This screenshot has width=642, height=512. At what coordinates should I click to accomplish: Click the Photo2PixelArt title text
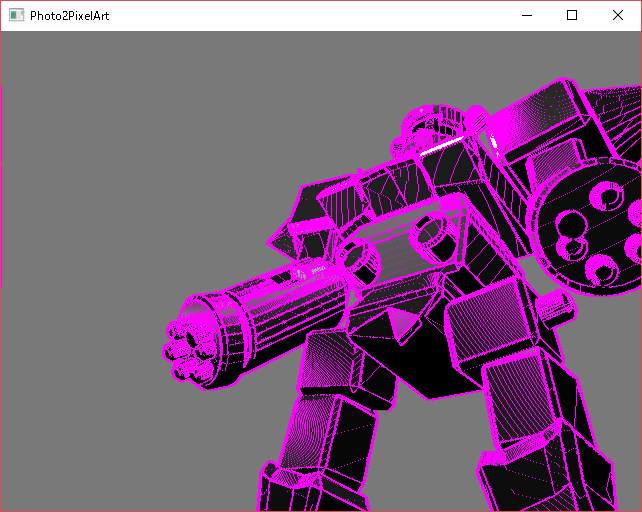coord(70,16)
